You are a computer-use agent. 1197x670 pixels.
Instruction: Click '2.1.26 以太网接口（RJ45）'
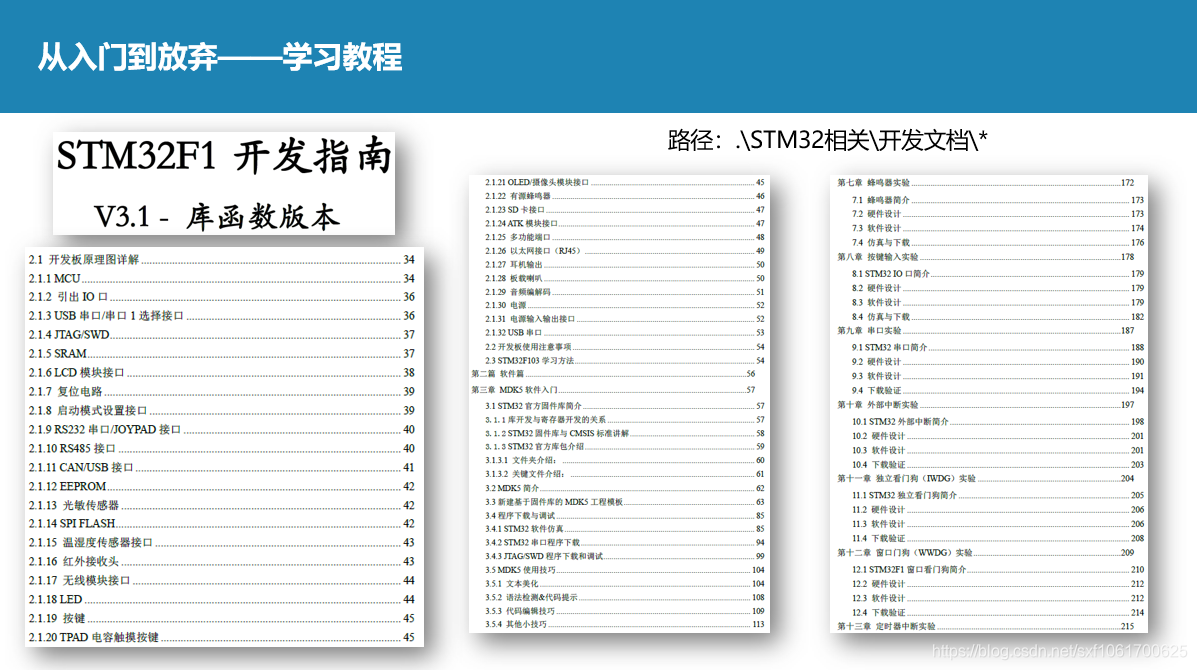tap(624, 251)
